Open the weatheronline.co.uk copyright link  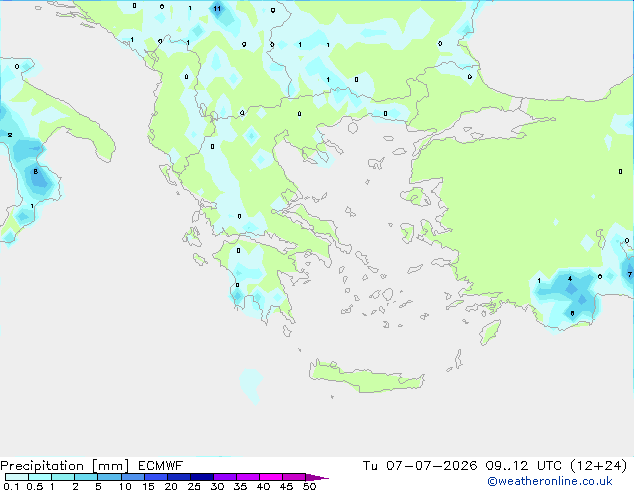point(550,481)
